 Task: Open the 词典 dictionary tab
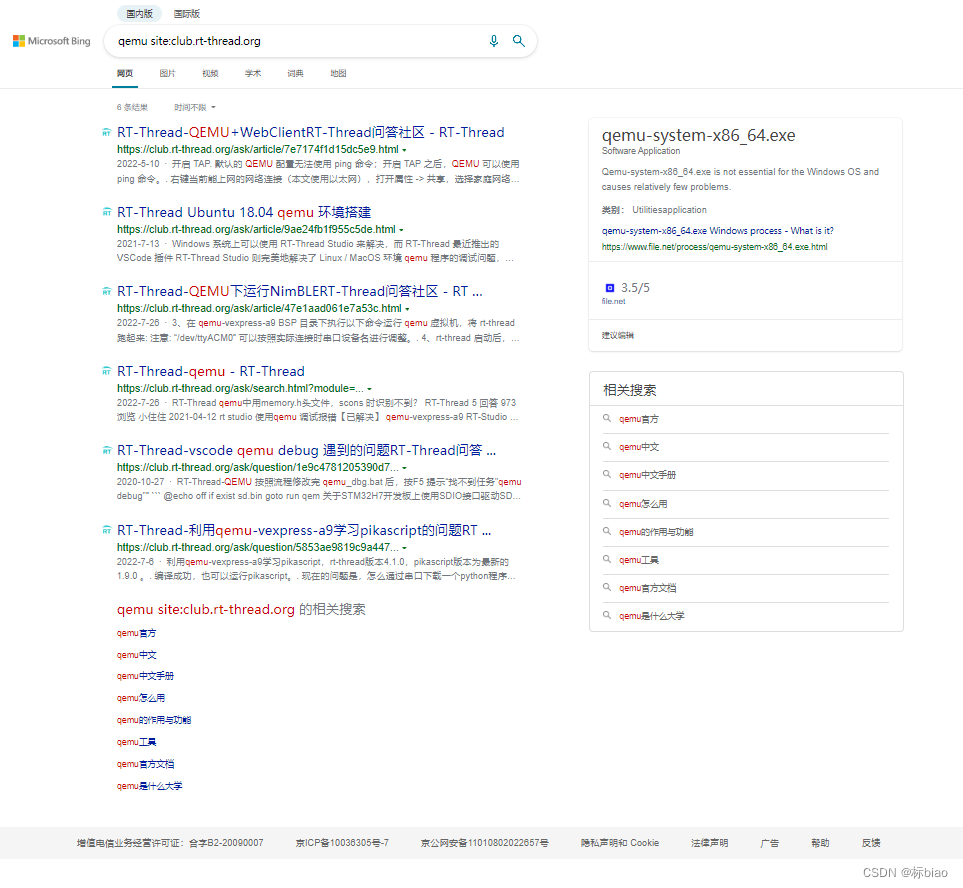(x=295, y=74)
